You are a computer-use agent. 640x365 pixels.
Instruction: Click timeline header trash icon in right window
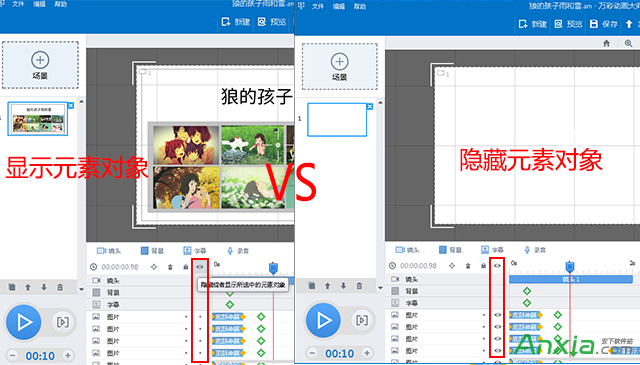468,266
